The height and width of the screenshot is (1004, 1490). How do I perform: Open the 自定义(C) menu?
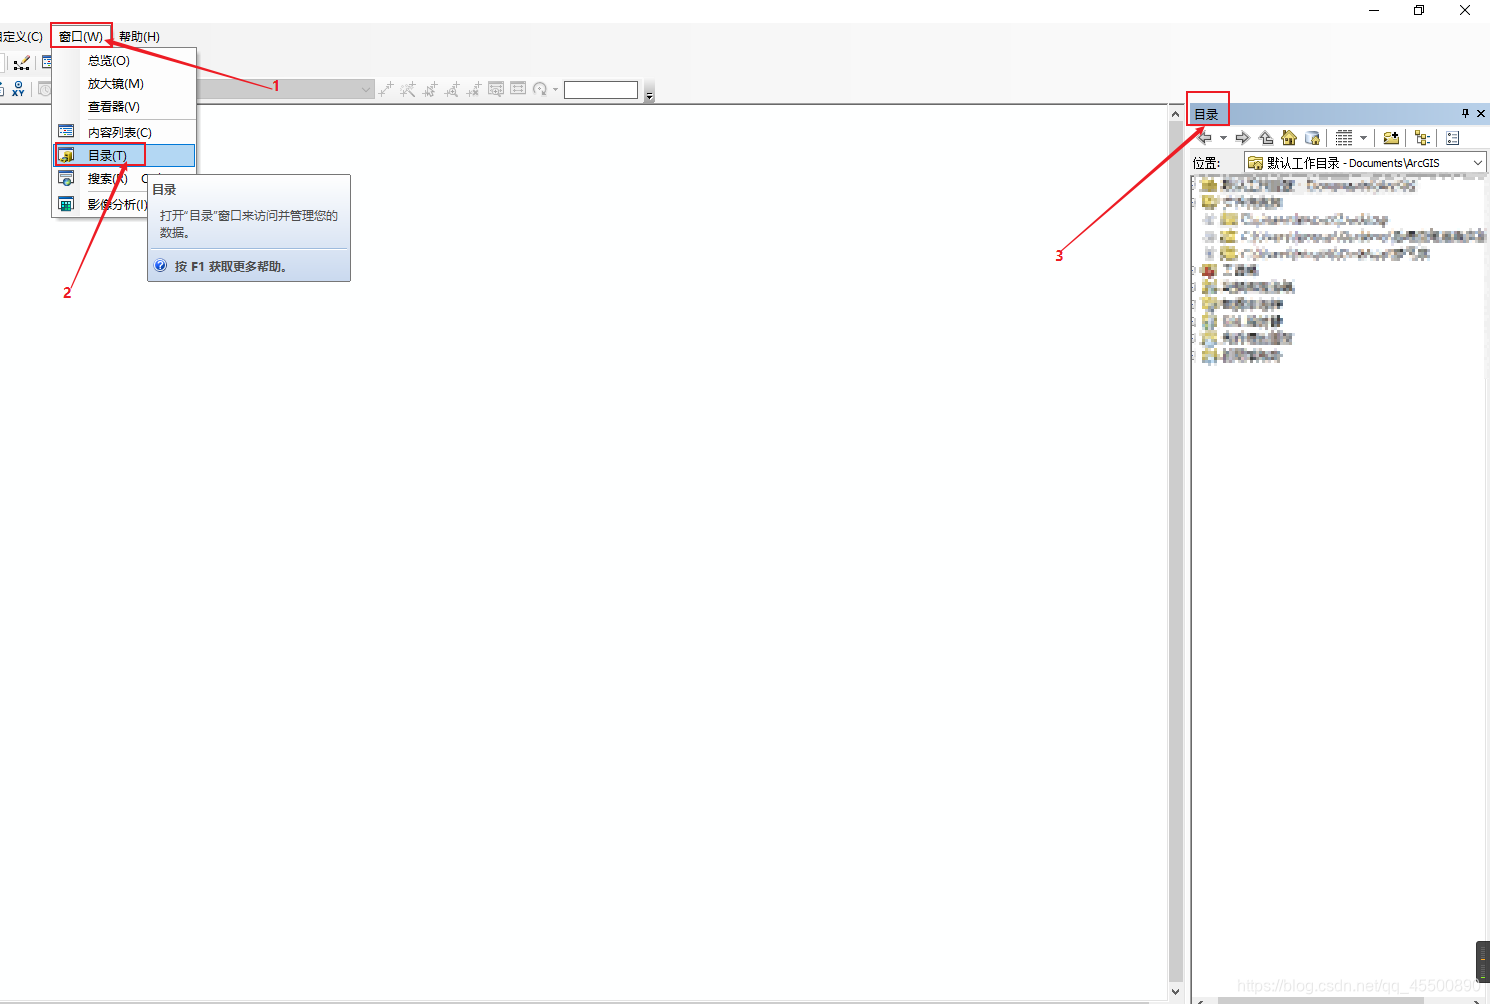[21, 37]
